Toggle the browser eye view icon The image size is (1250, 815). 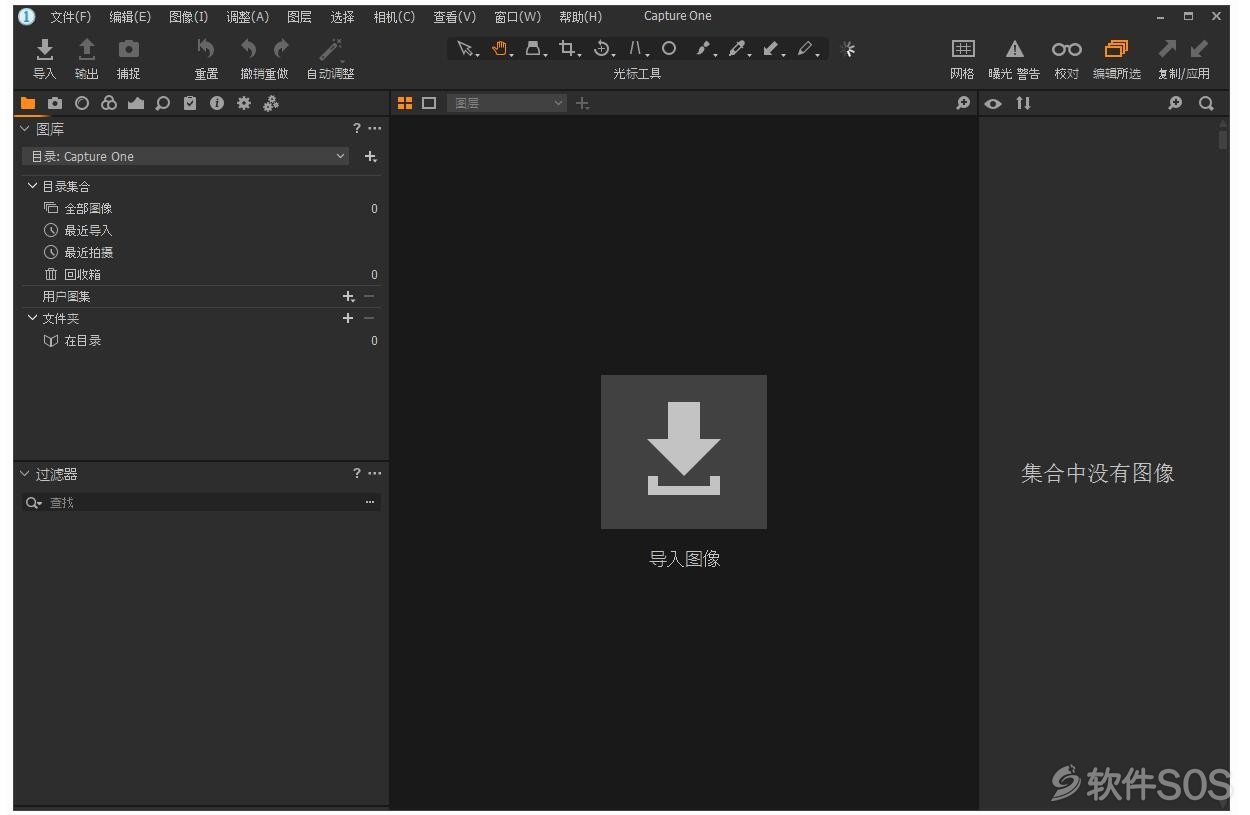click(x=993, y=103)
